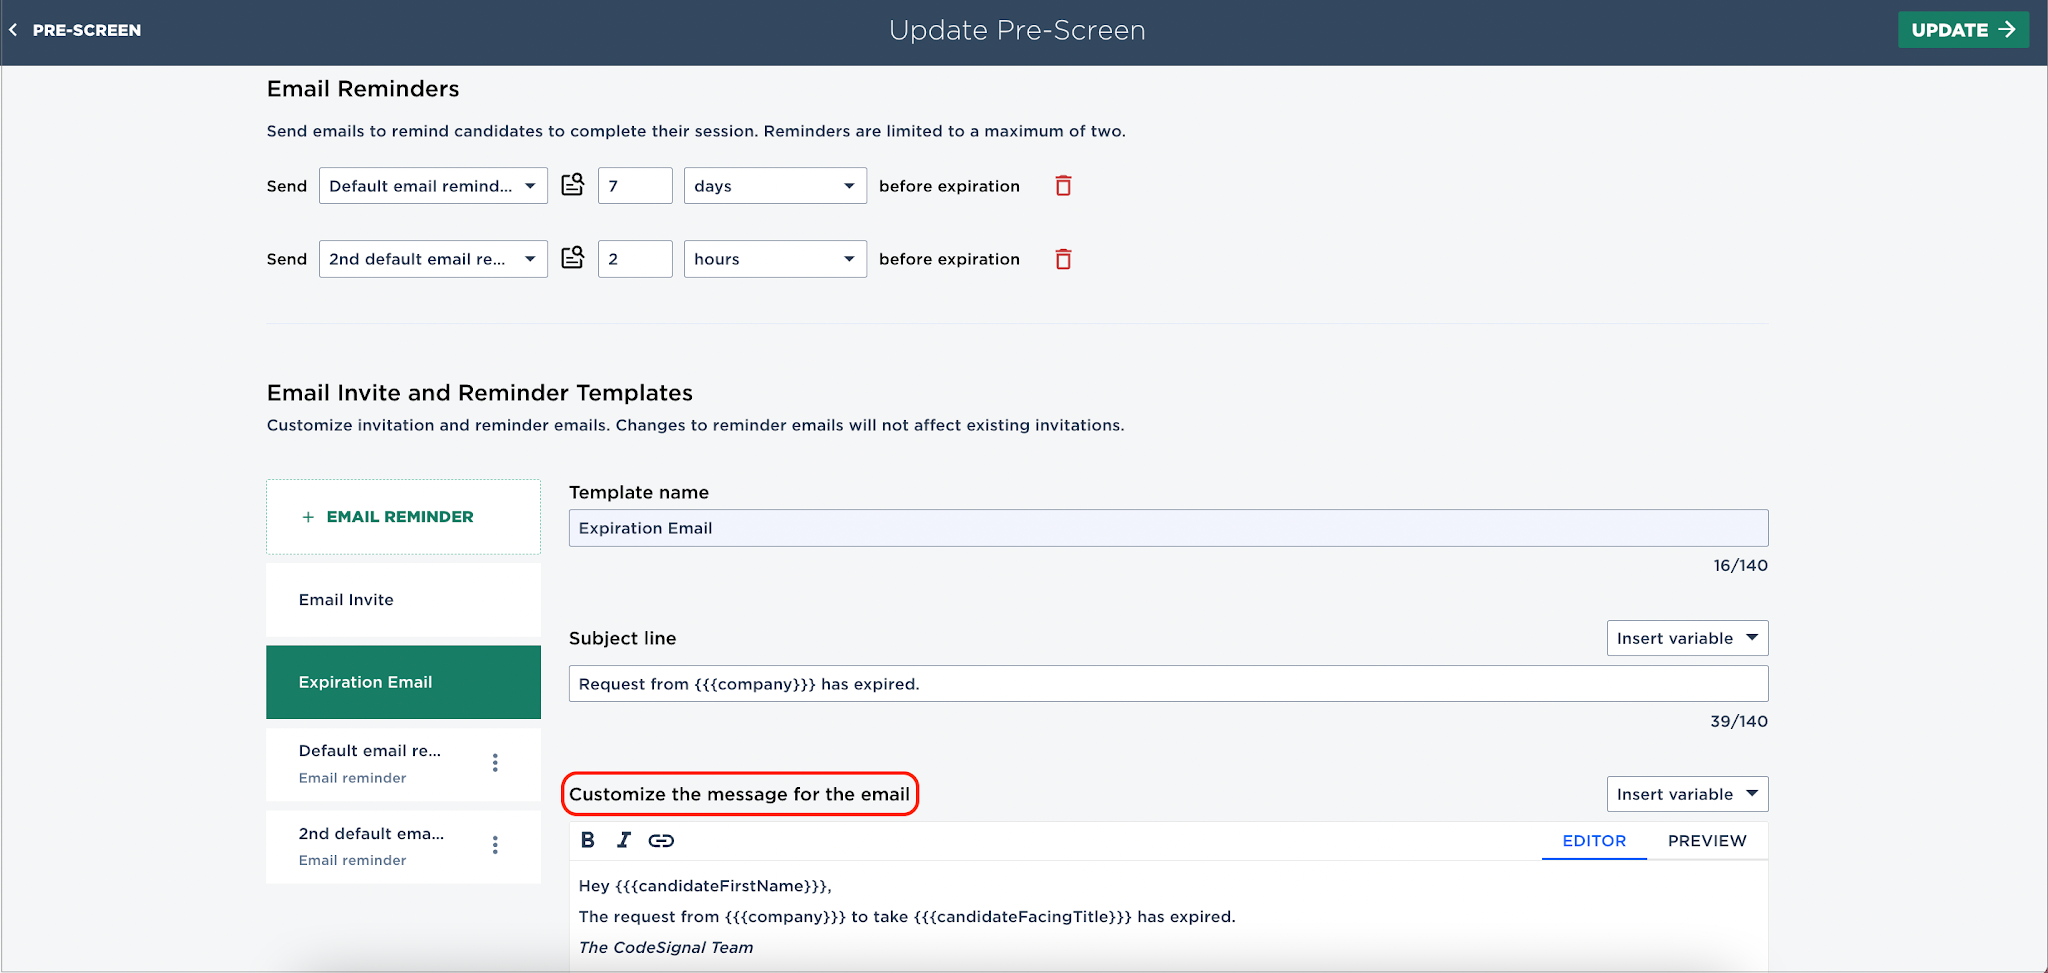This screenshot has height=973, width=2048.
Task: Preview the first reminder email template icon
Action: pos(572,185)
